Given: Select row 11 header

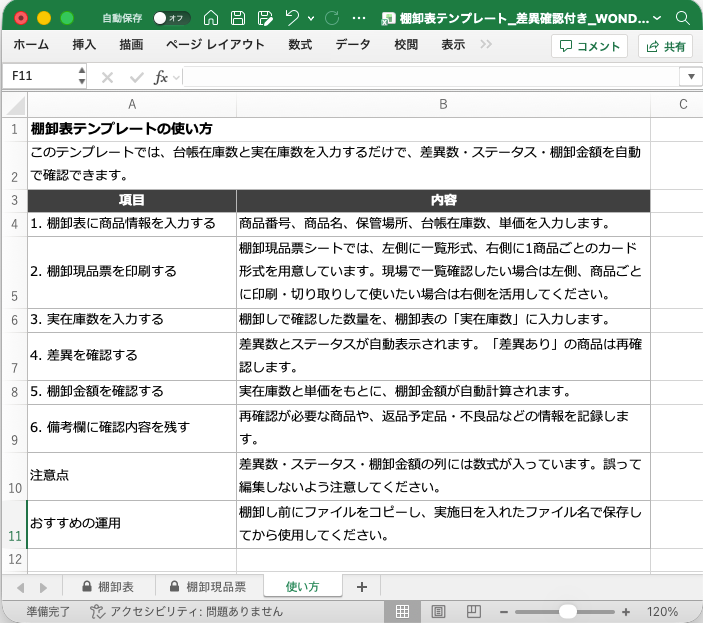Looking at the screenshot, I should tap(14, 524).
